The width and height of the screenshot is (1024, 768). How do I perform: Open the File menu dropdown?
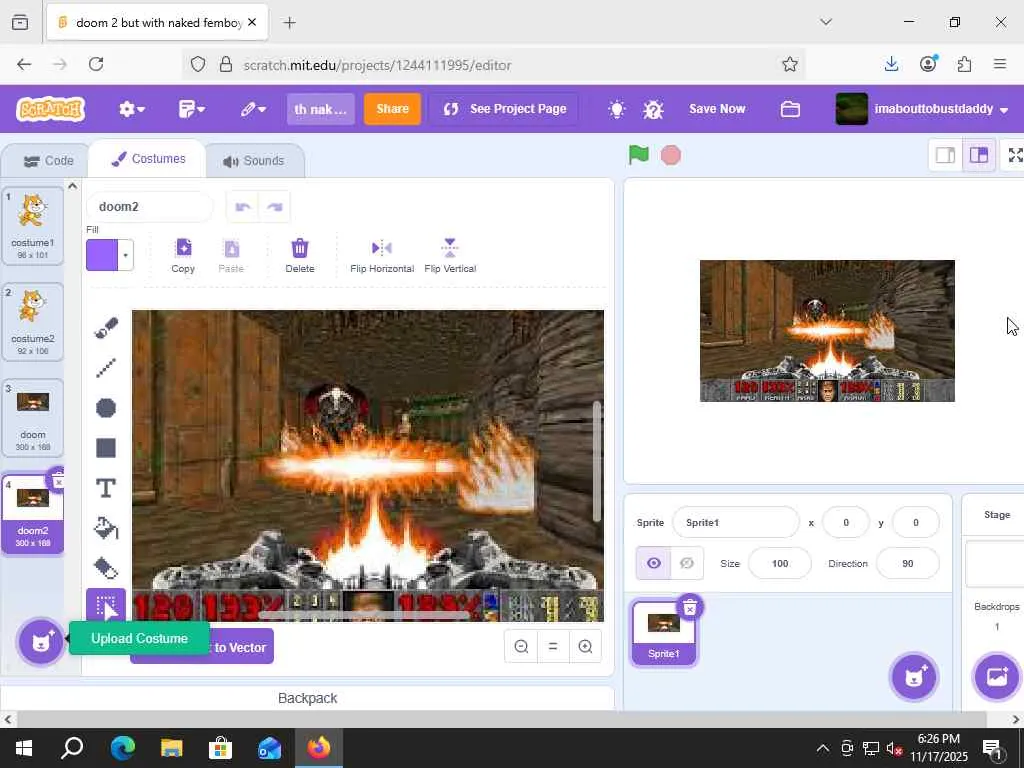tap(191, 109)
